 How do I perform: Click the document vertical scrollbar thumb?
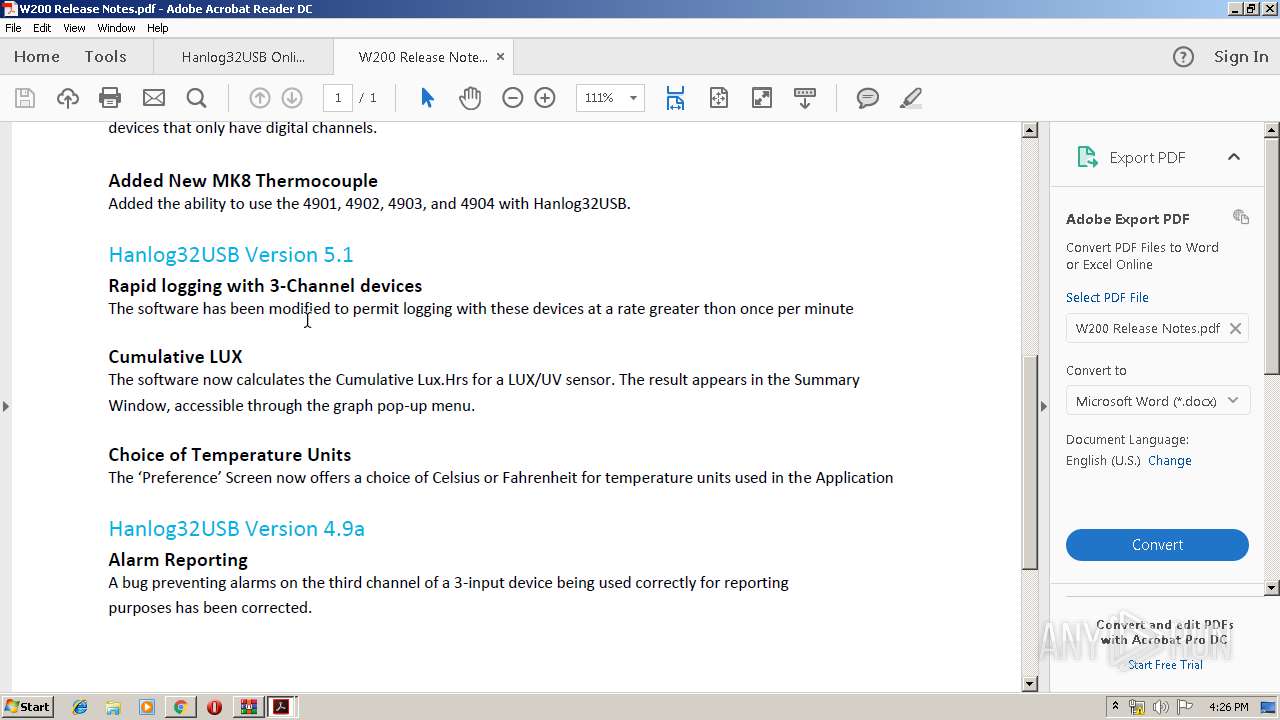pos(1030,462)
